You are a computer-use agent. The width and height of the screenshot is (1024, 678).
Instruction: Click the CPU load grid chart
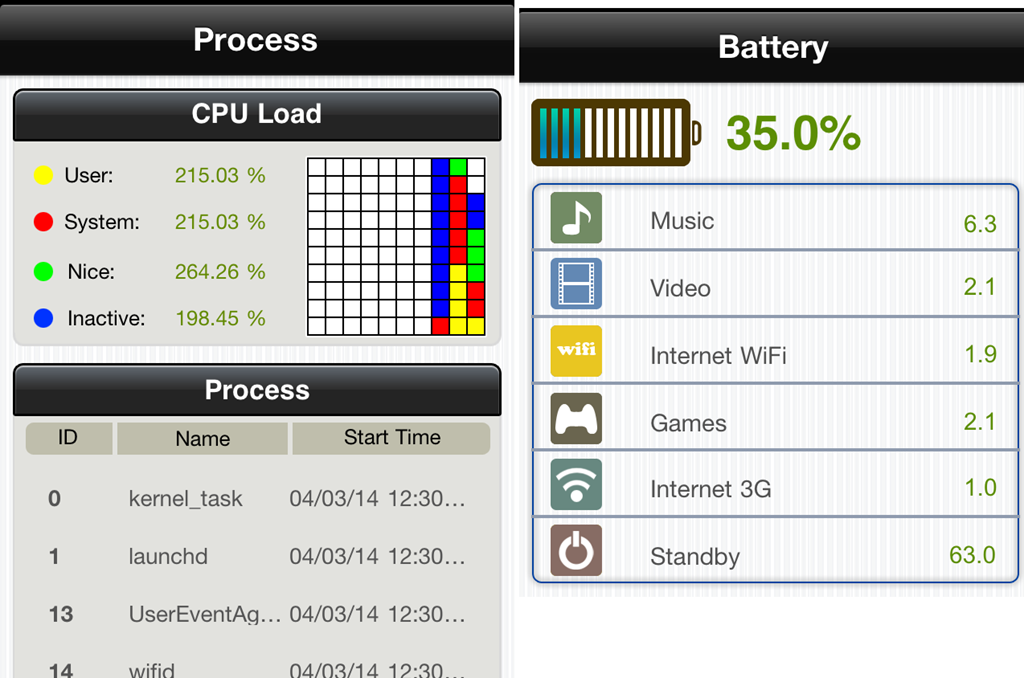pos(396,246)
